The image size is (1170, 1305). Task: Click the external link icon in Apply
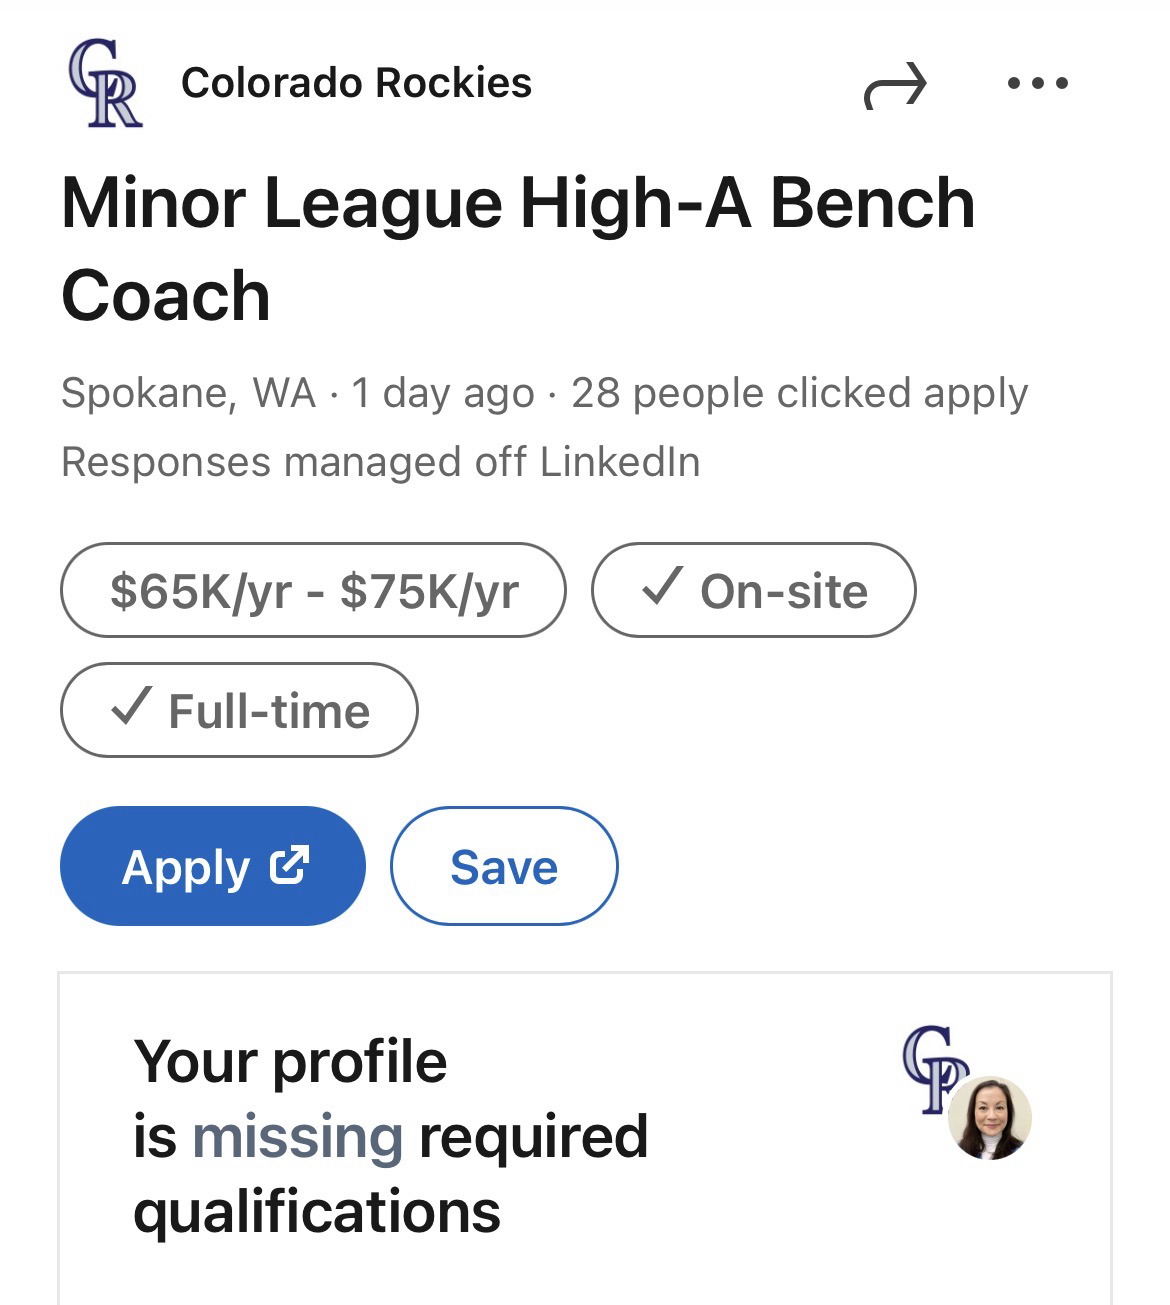(x=289, y=865)
